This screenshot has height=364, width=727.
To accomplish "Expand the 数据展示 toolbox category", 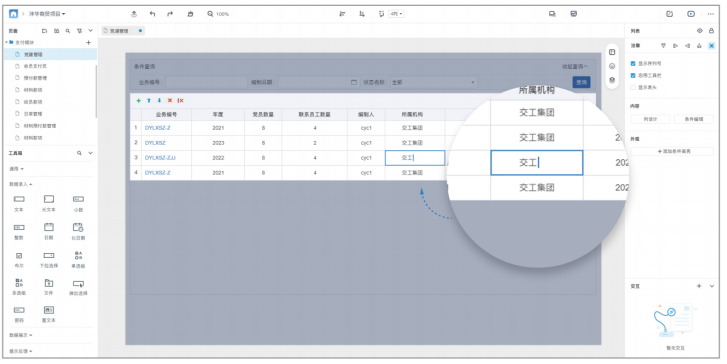I will pos(21,335).
